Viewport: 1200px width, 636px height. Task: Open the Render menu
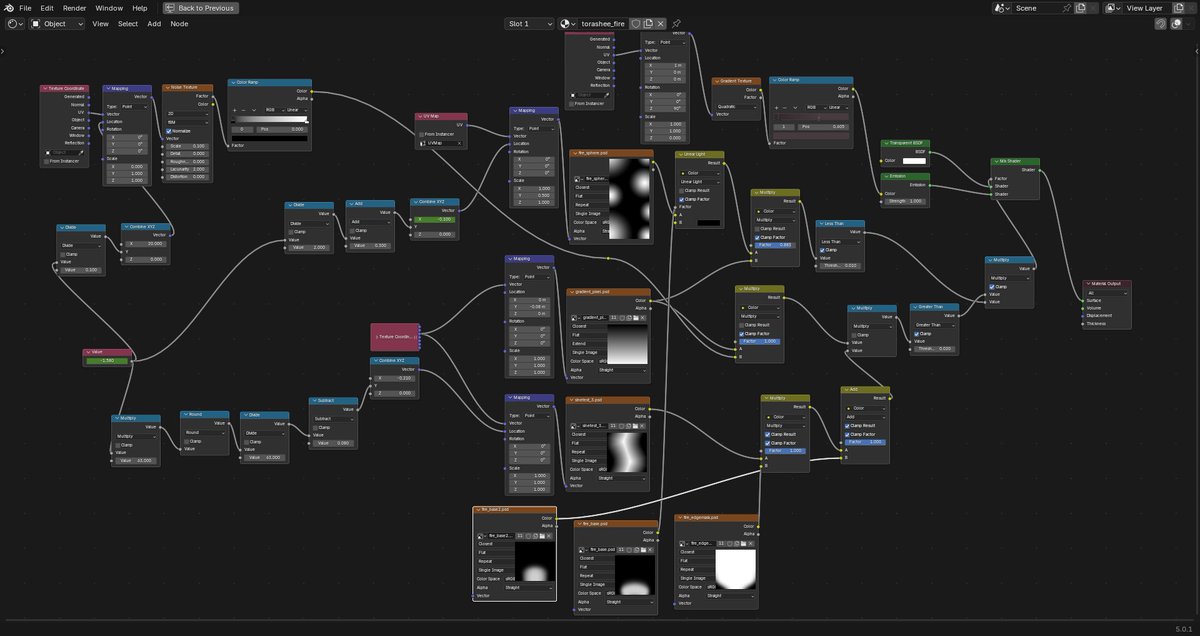[74, 7]
